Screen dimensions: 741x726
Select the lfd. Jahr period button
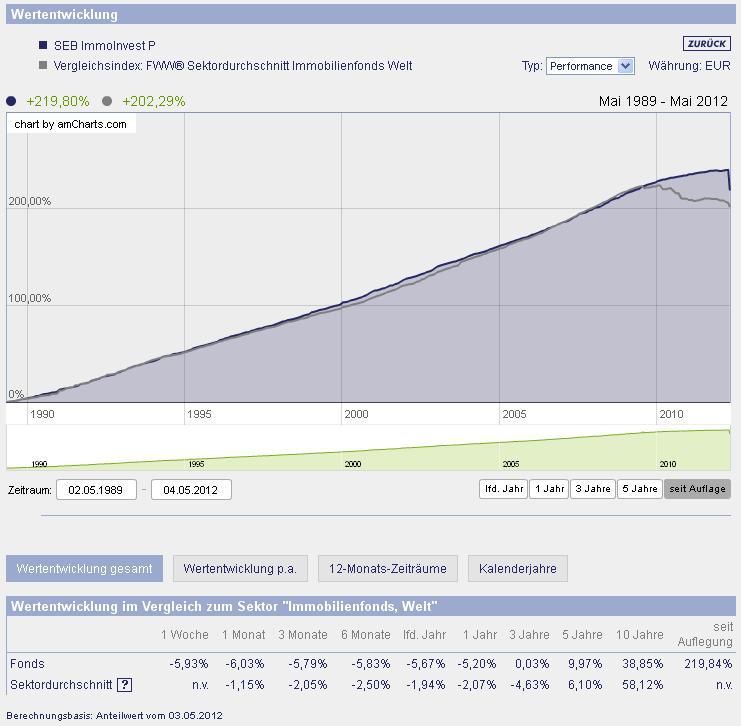[x=503, y=489]
